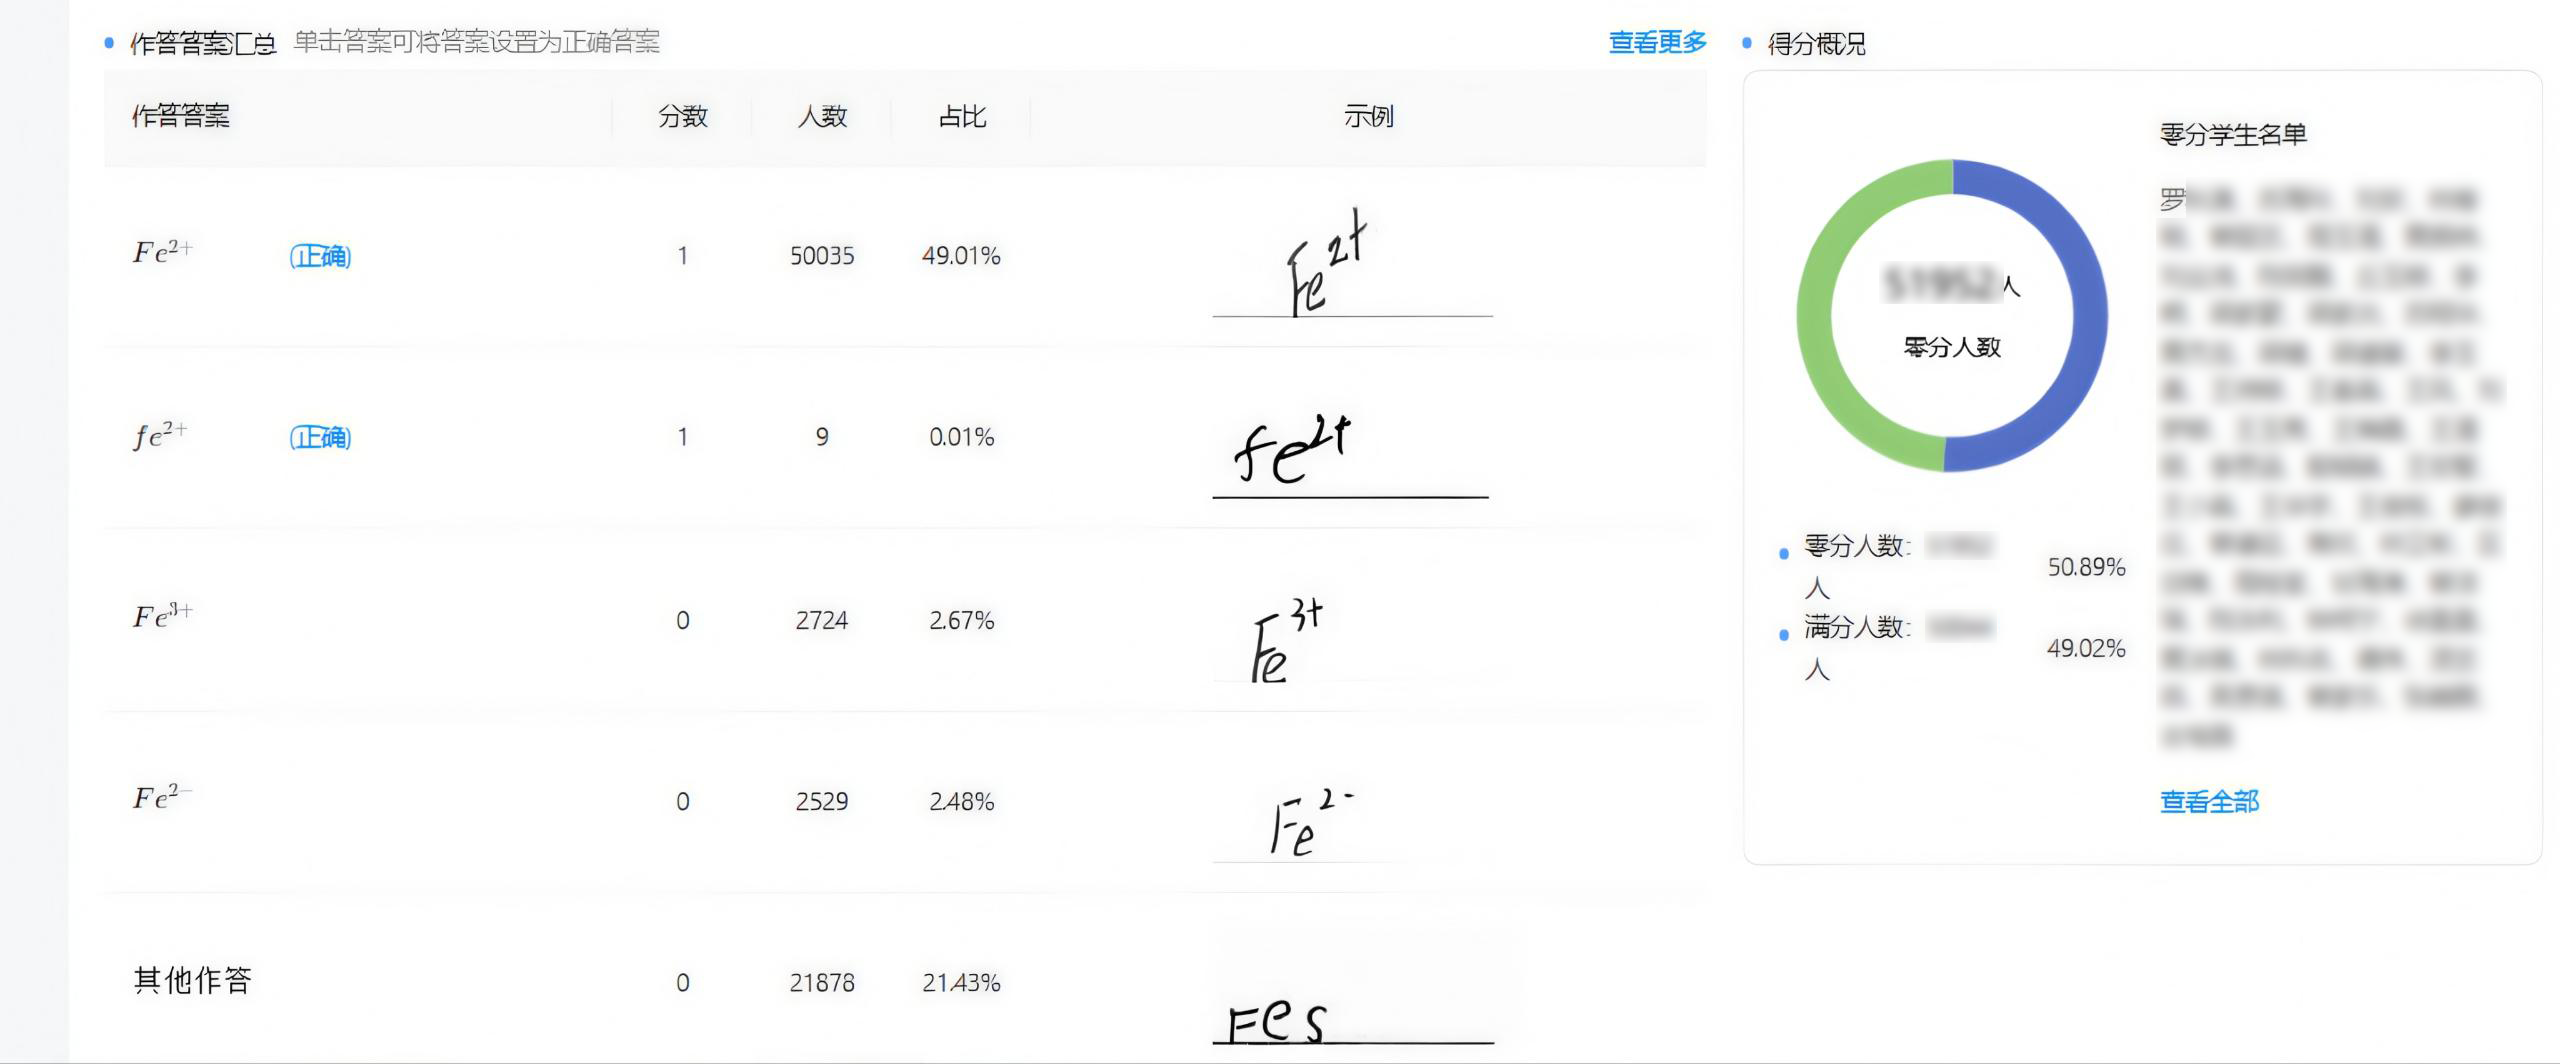Click the 人数 column header
This screenshot has width=2560, height=1064.
(x=822, y=117)
